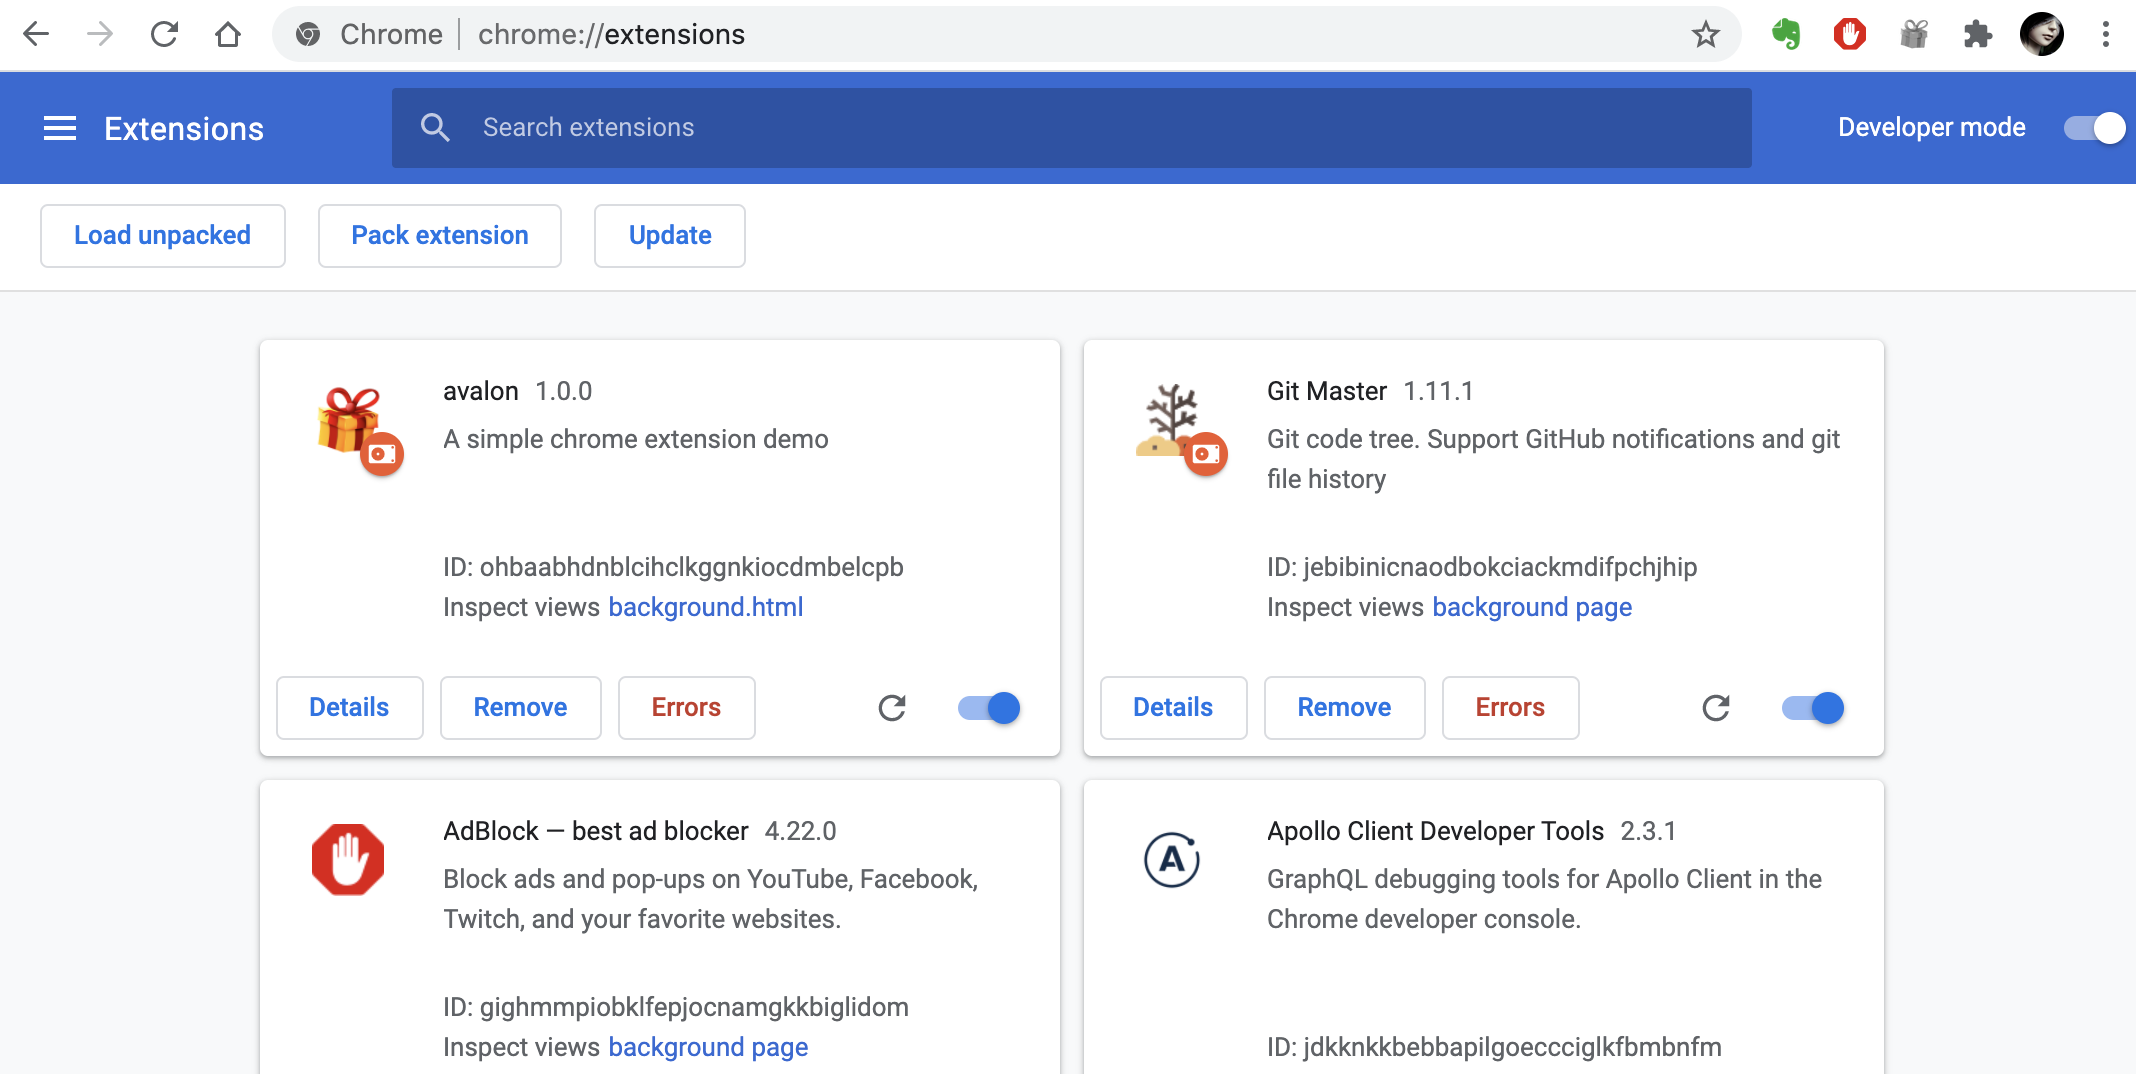2136x1074 pixels.
Task: Click the Extensions page title
Action: (x=184, y=128)
